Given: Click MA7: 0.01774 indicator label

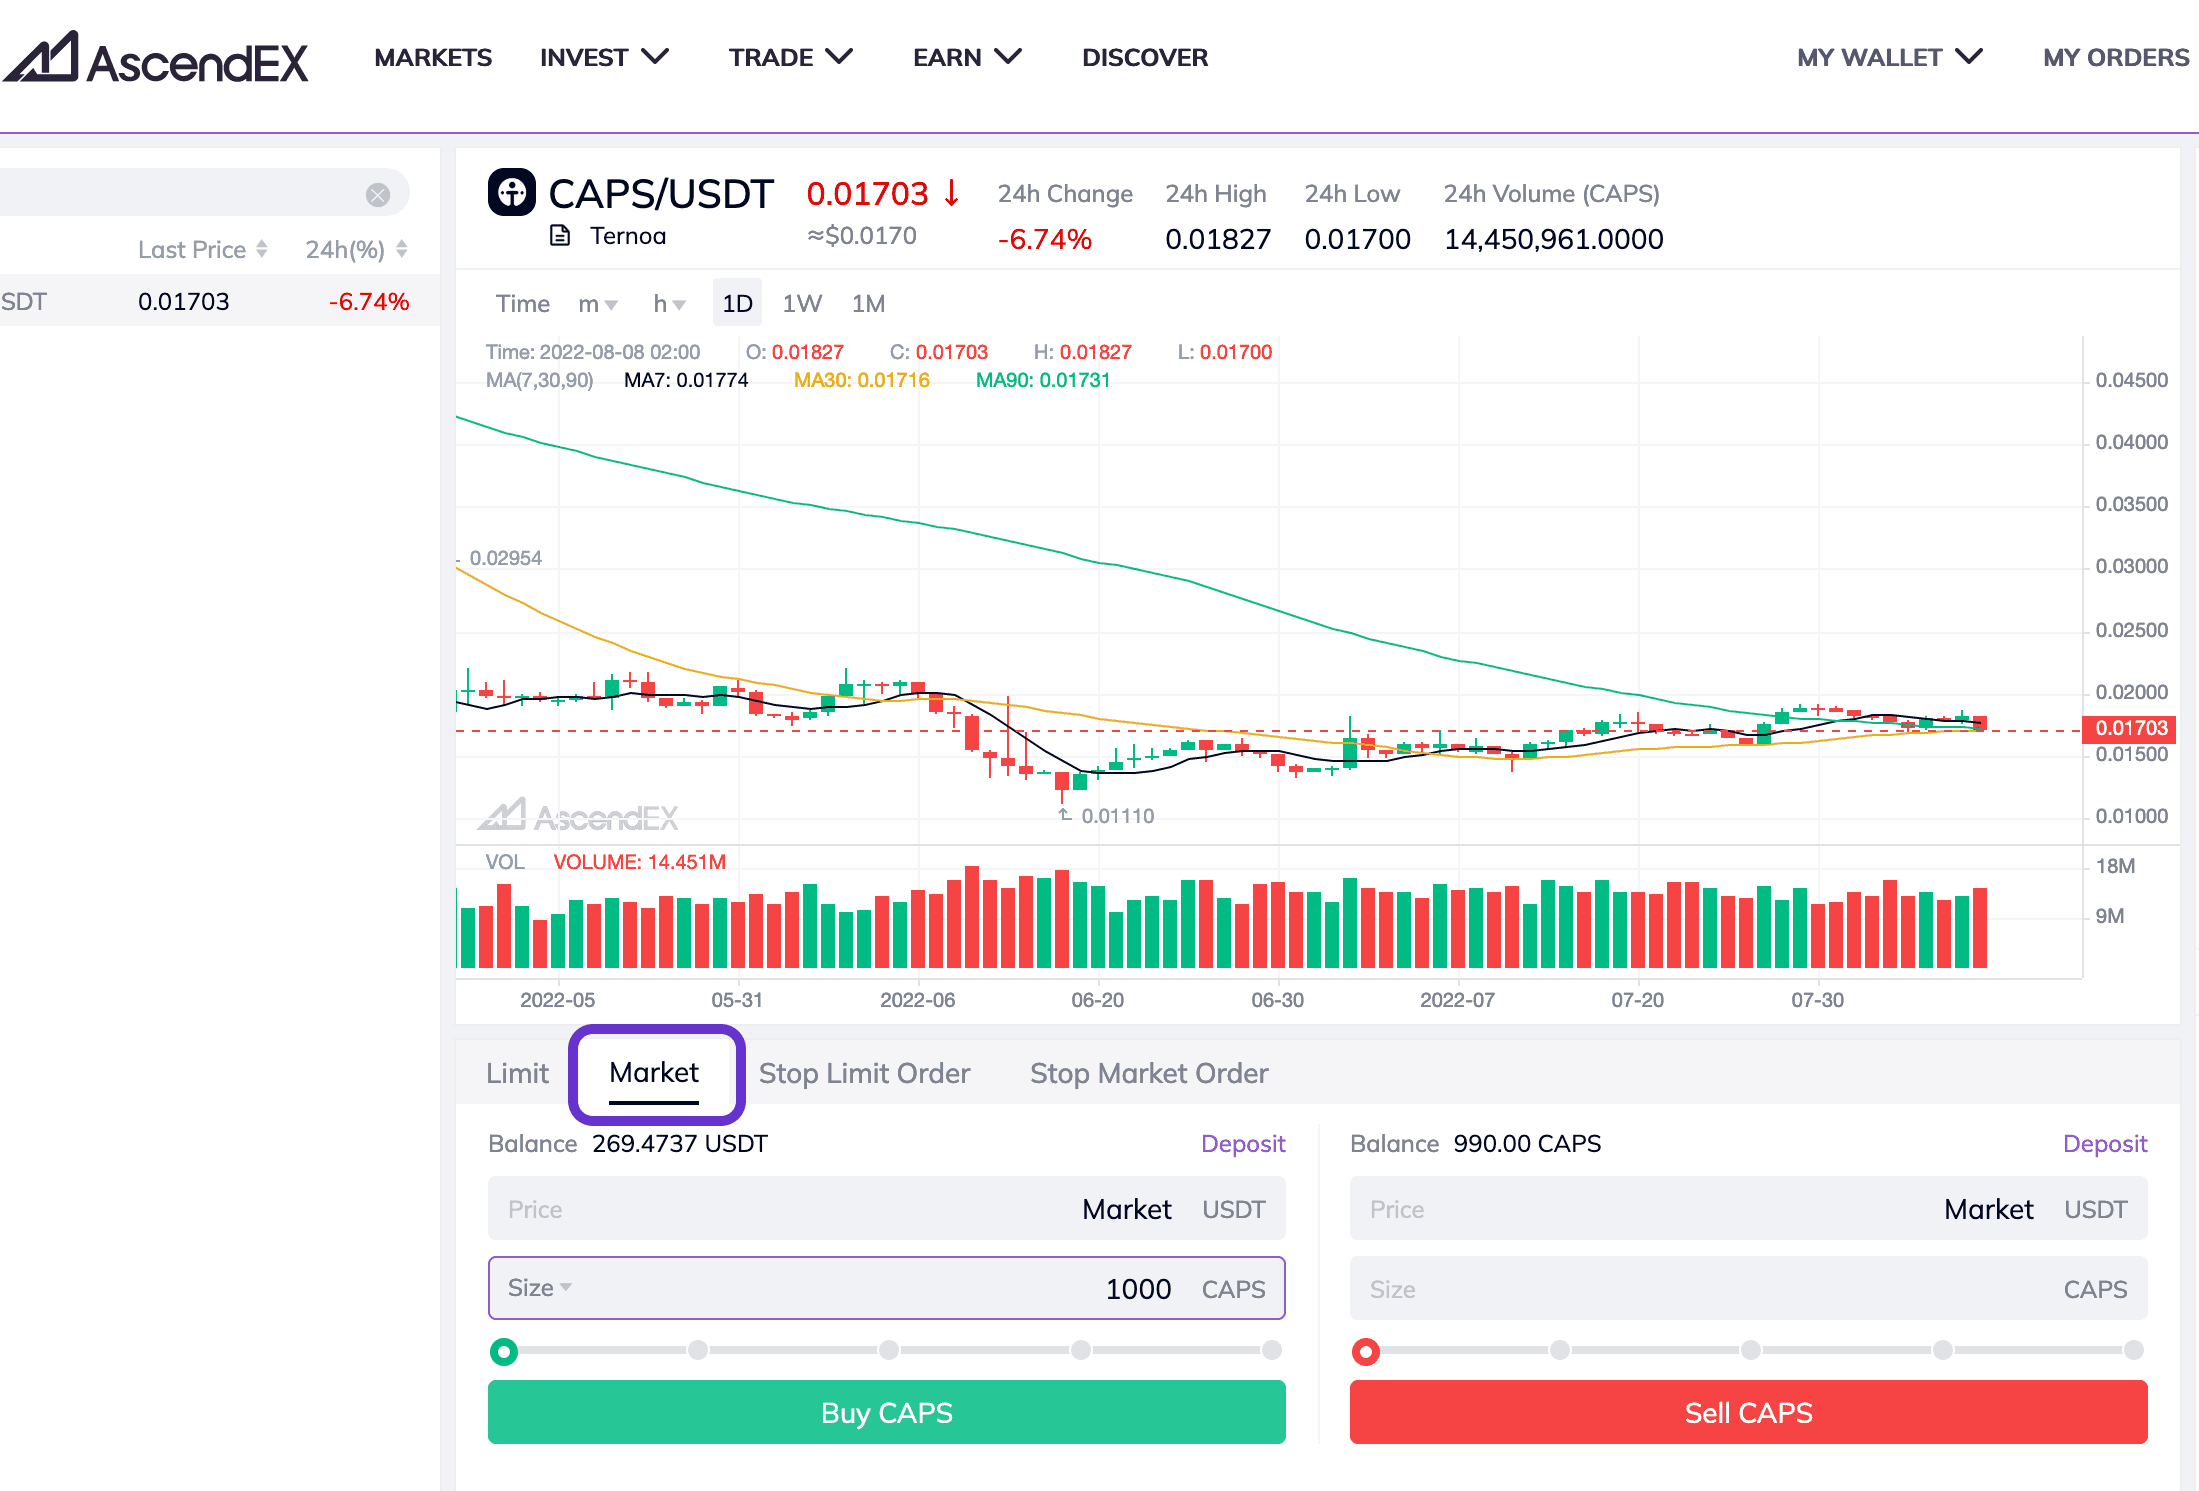Looking at the screenshot, I should coord(686,380).
